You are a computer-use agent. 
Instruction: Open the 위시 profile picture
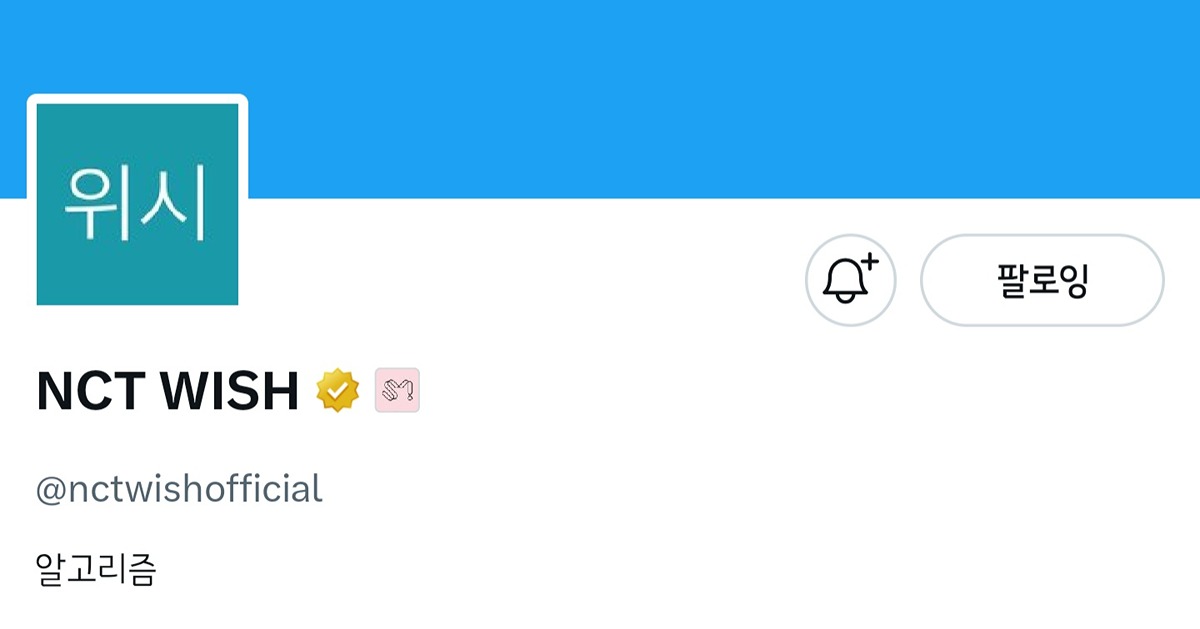click(137, 204)
